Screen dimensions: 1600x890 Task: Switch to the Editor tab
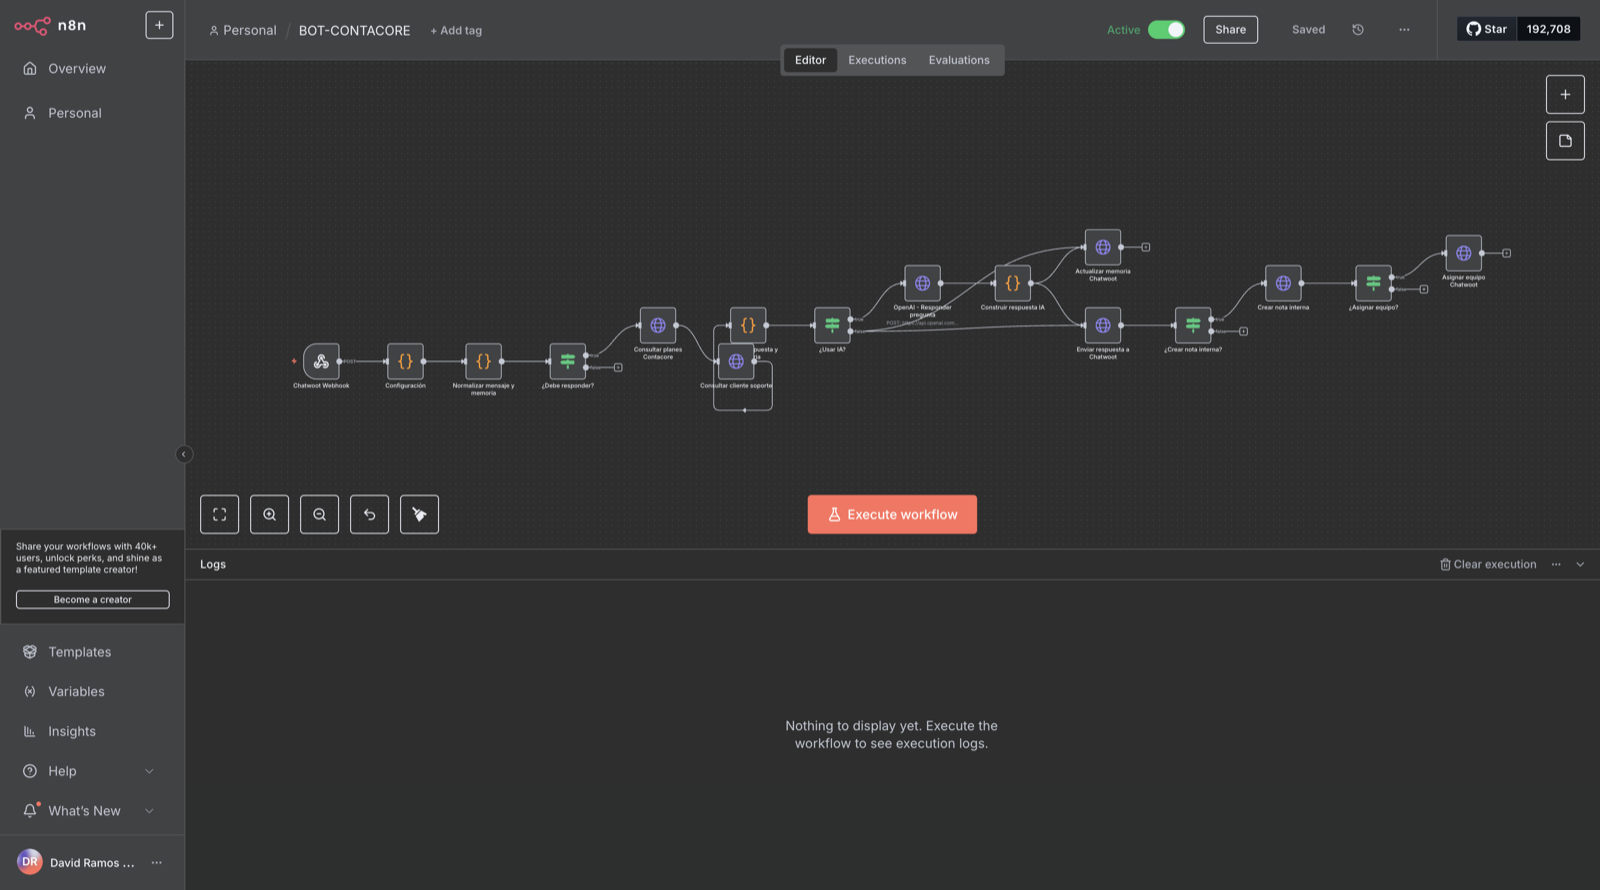coord(810,60)
